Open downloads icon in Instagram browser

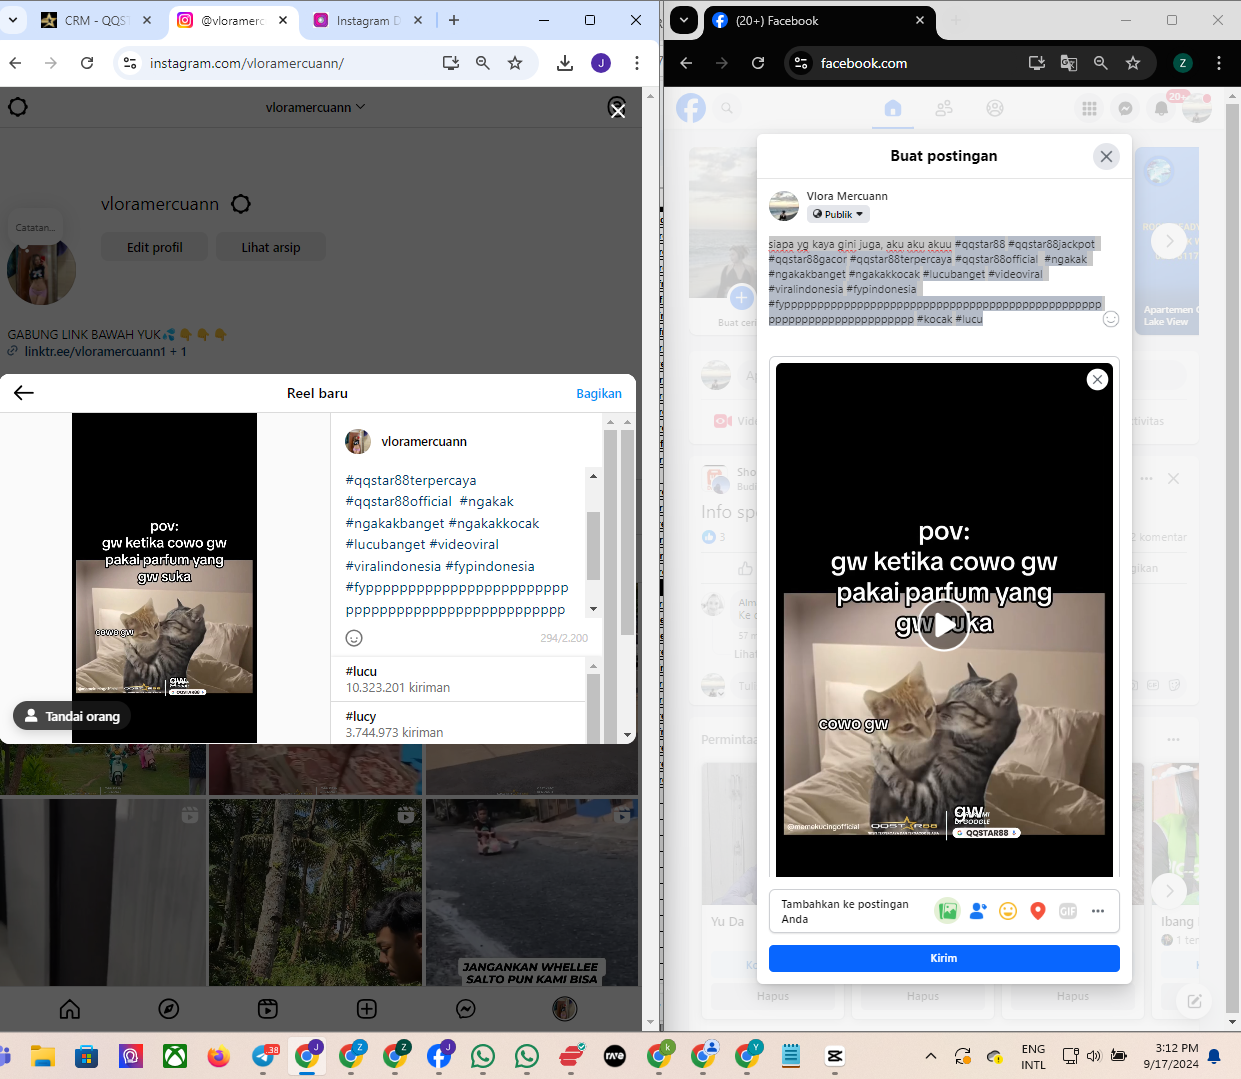coord(565,63)
